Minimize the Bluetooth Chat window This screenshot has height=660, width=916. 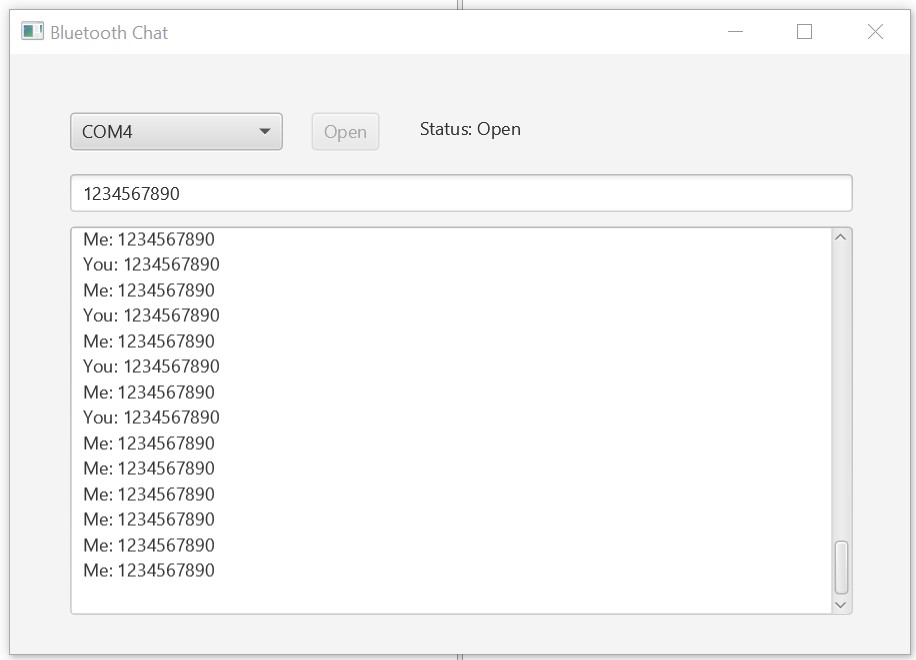tap(736, 32)
